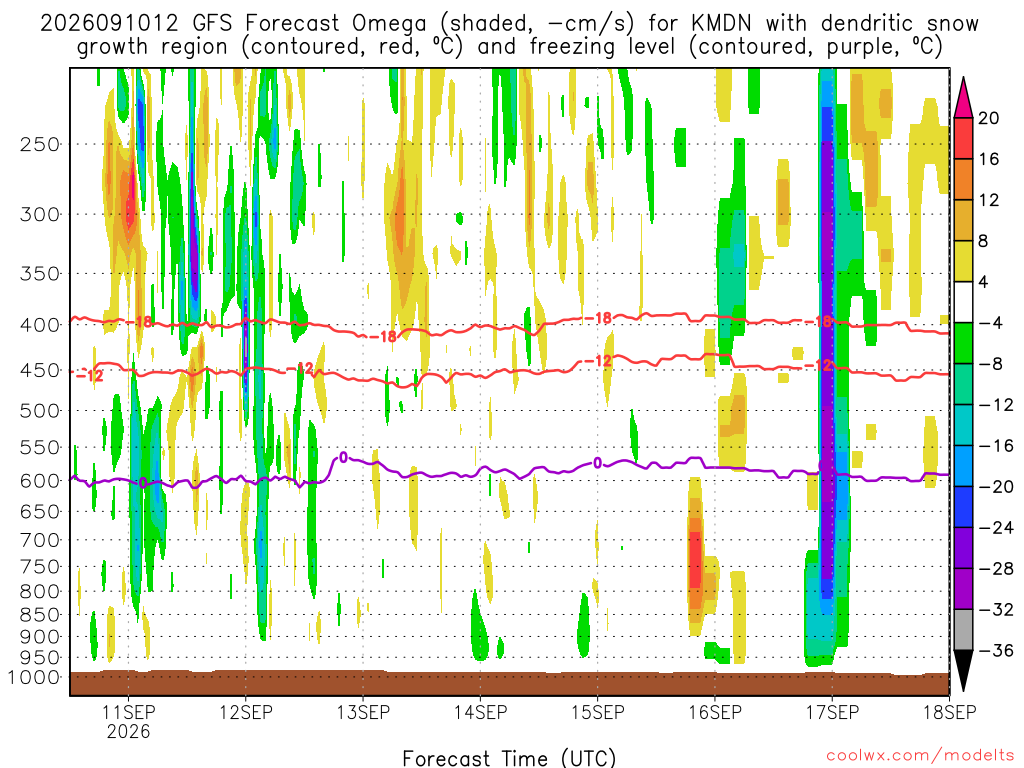Click the 11SEP 2026 axis label
The height and width of the screenshot is (768, 1024).
point(129,721)
